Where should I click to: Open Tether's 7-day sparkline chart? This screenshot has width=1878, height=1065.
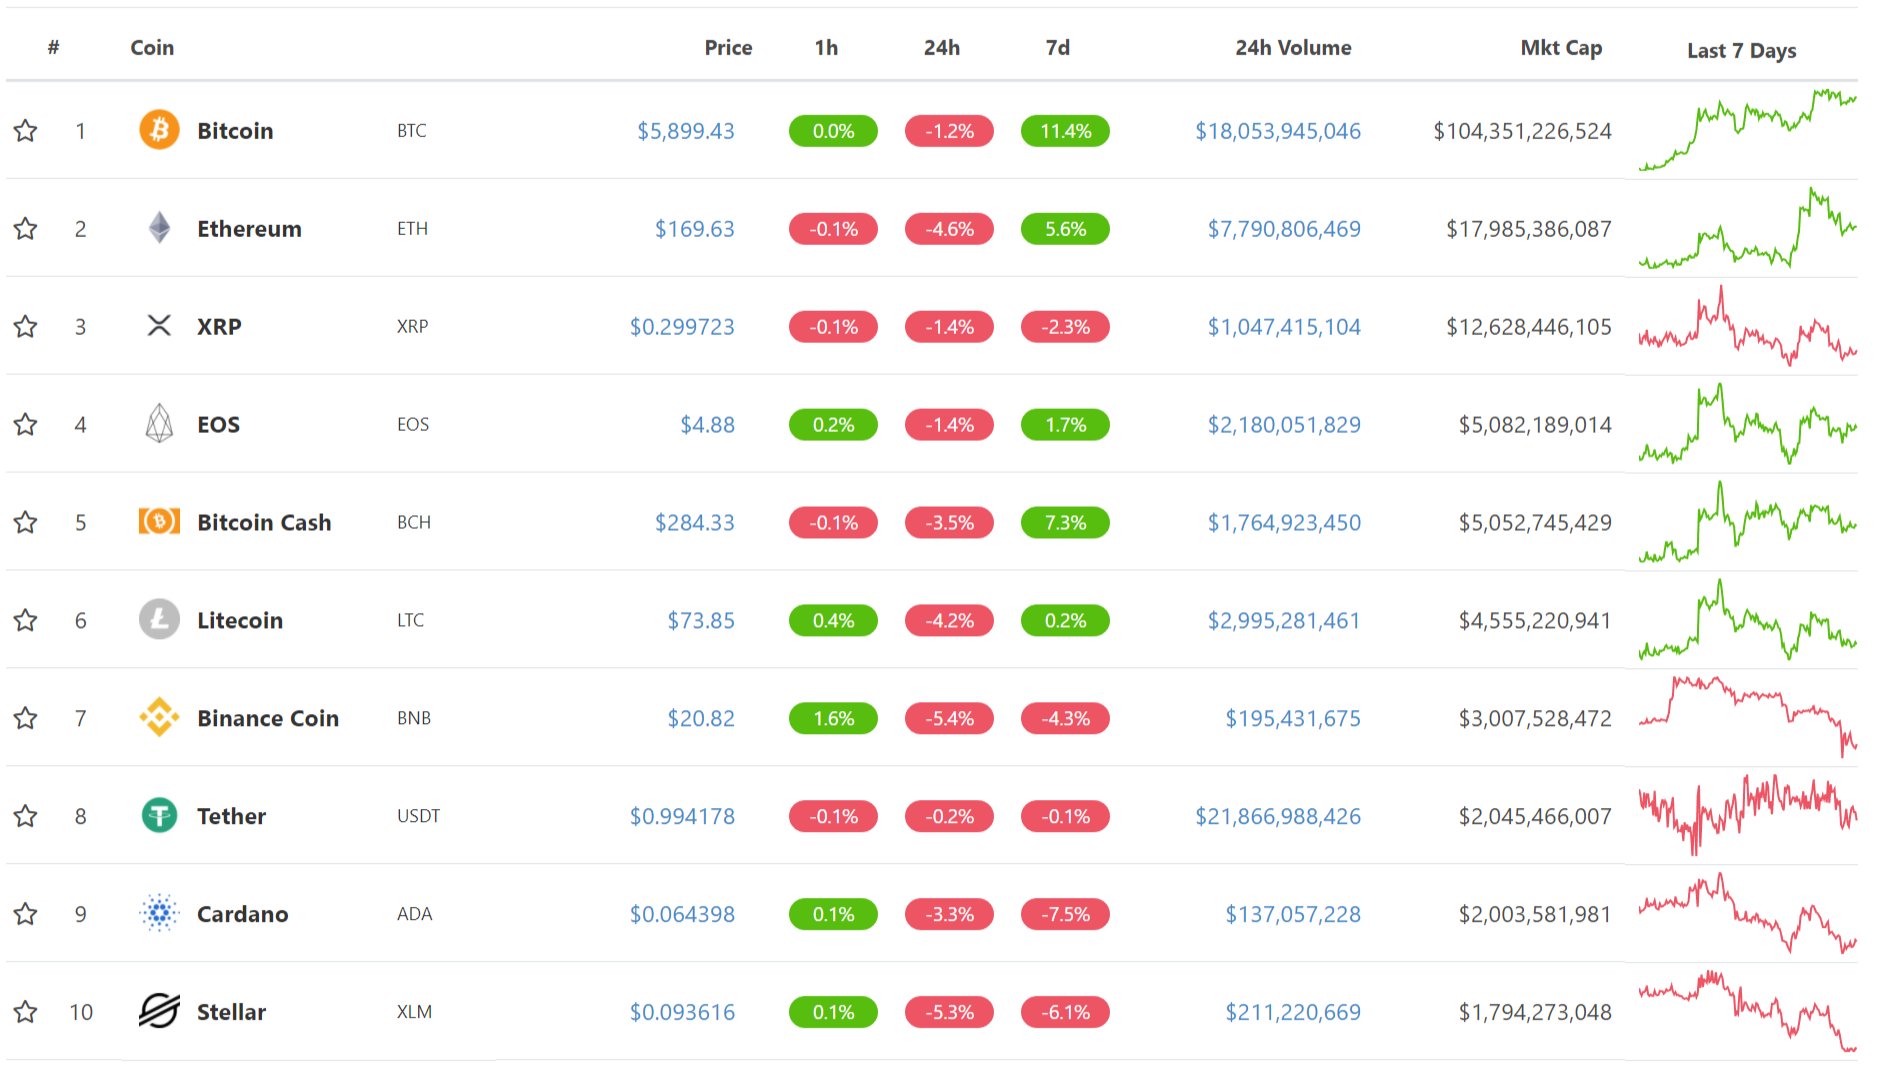click(1747, 814)
